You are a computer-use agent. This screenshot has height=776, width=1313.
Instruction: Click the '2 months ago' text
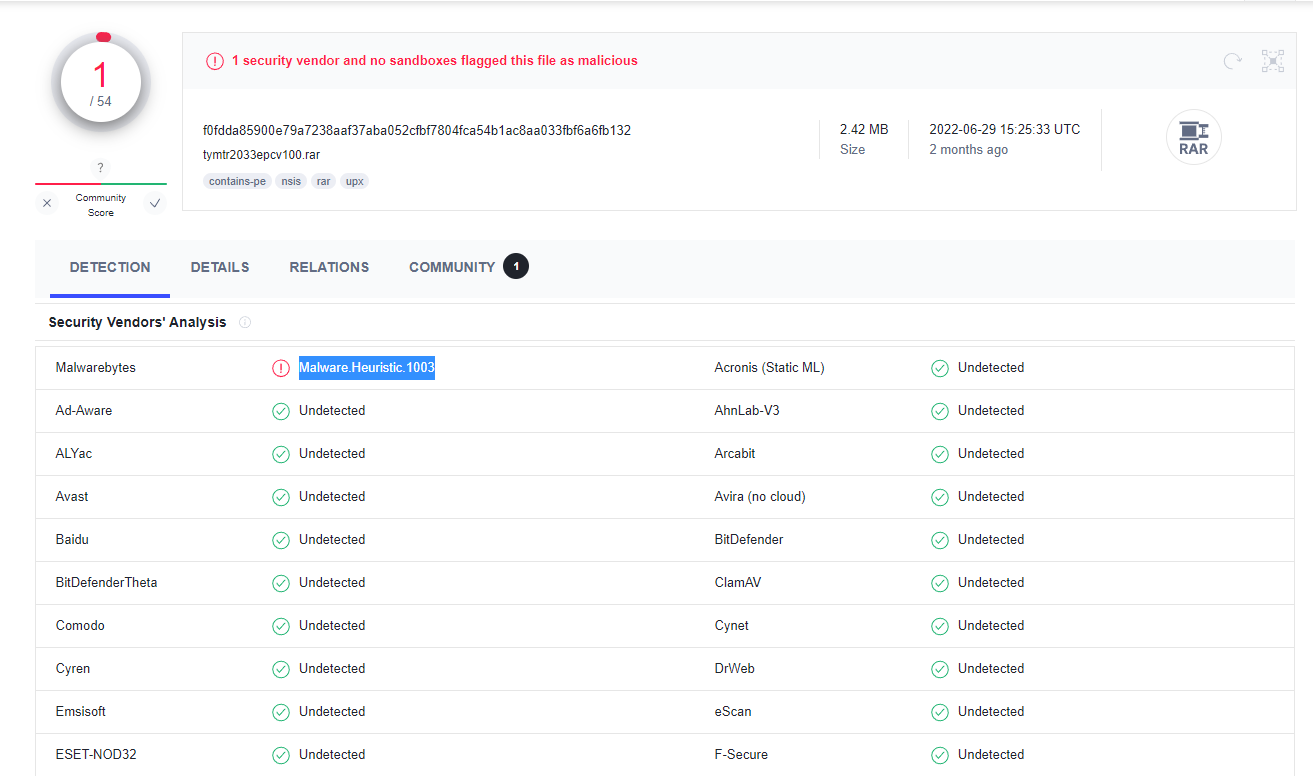[969, 150]
